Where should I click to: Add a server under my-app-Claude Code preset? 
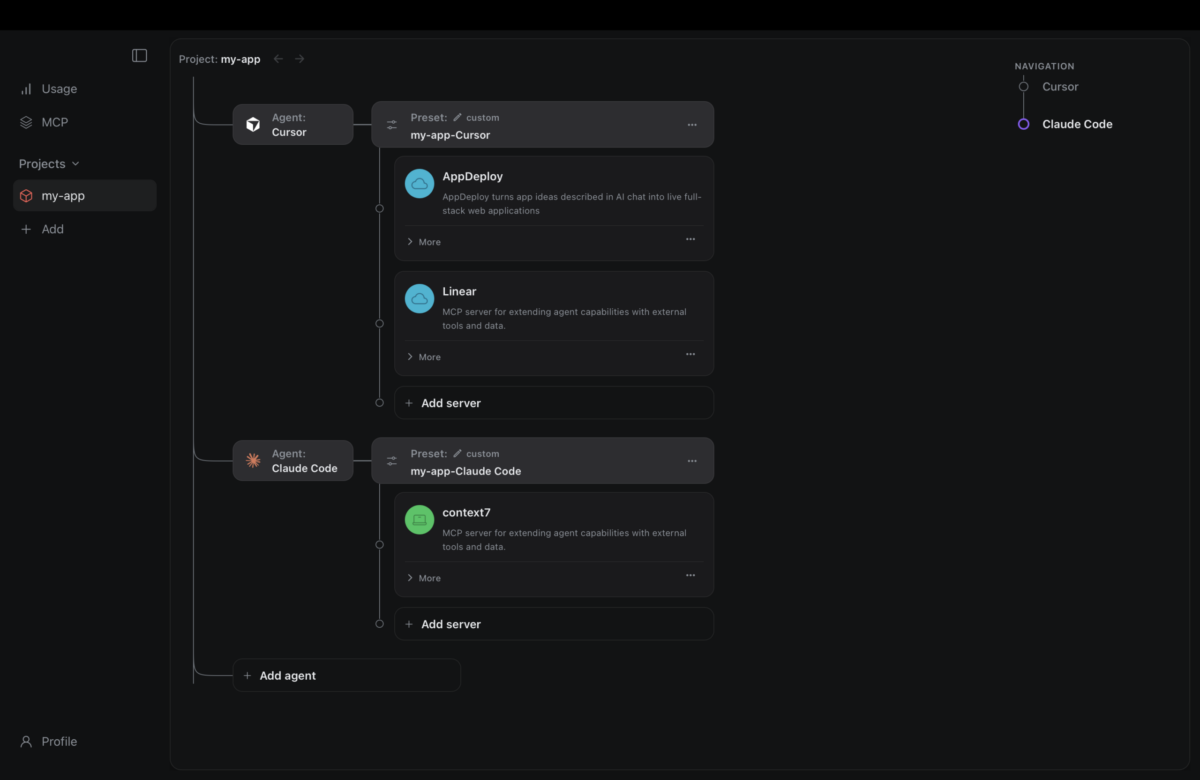(554, 624)
